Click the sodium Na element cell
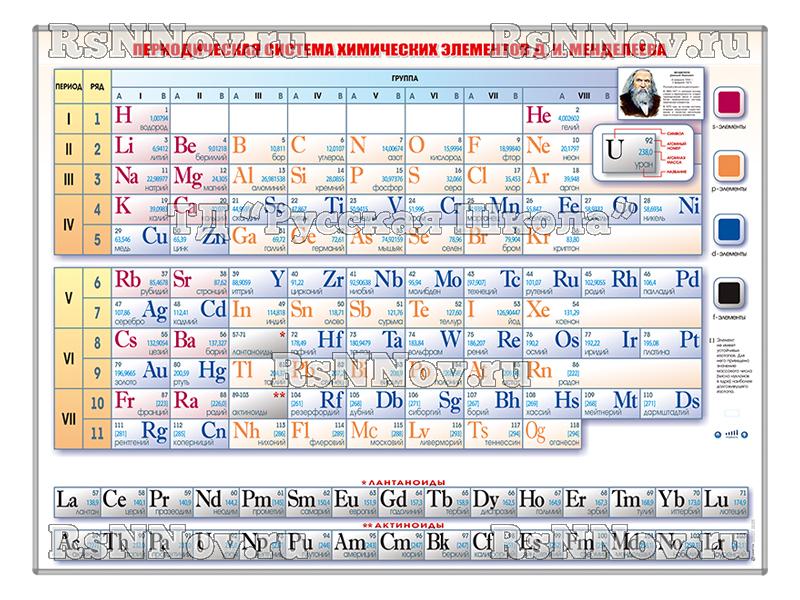Image resolution: width=800 pixels, height=600 pixels. pos(141,179)
